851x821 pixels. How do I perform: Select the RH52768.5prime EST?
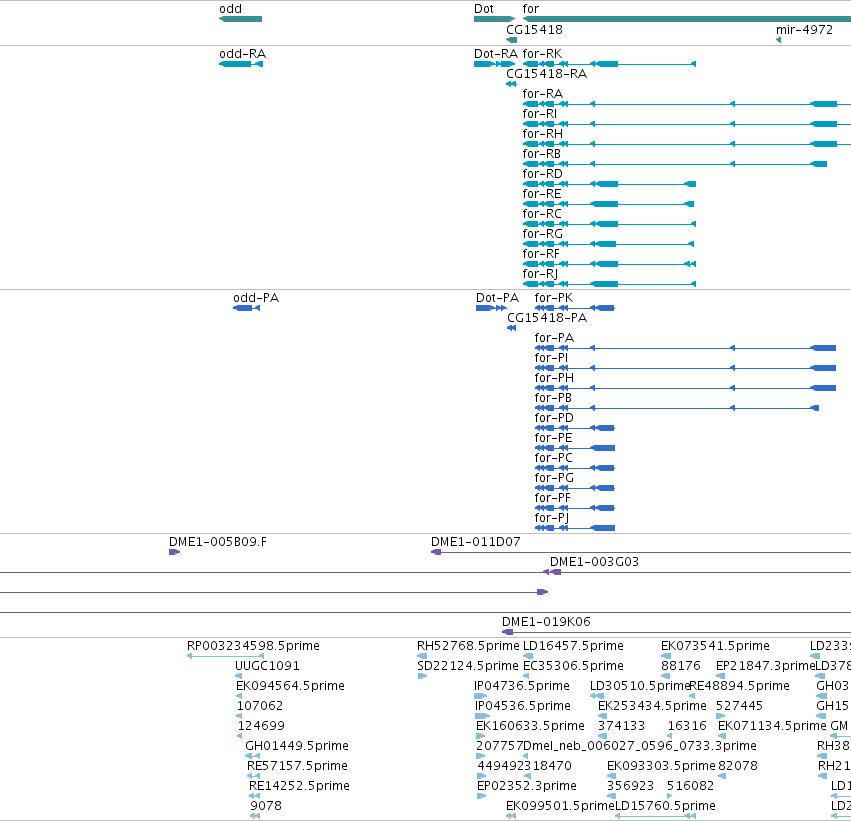coord(422,656)
